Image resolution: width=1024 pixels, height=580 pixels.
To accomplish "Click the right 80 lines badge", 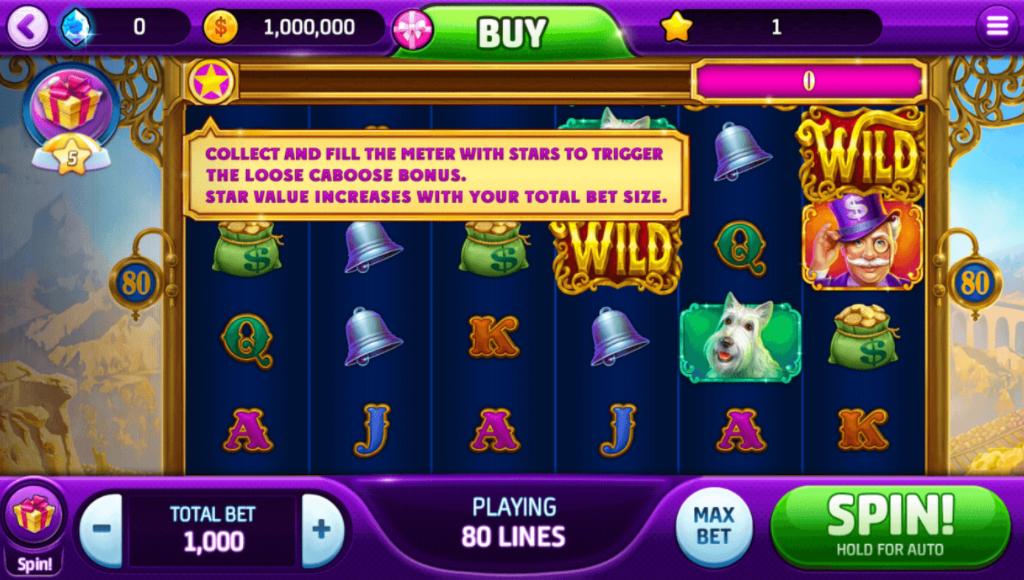I will [x=974, y=283].
